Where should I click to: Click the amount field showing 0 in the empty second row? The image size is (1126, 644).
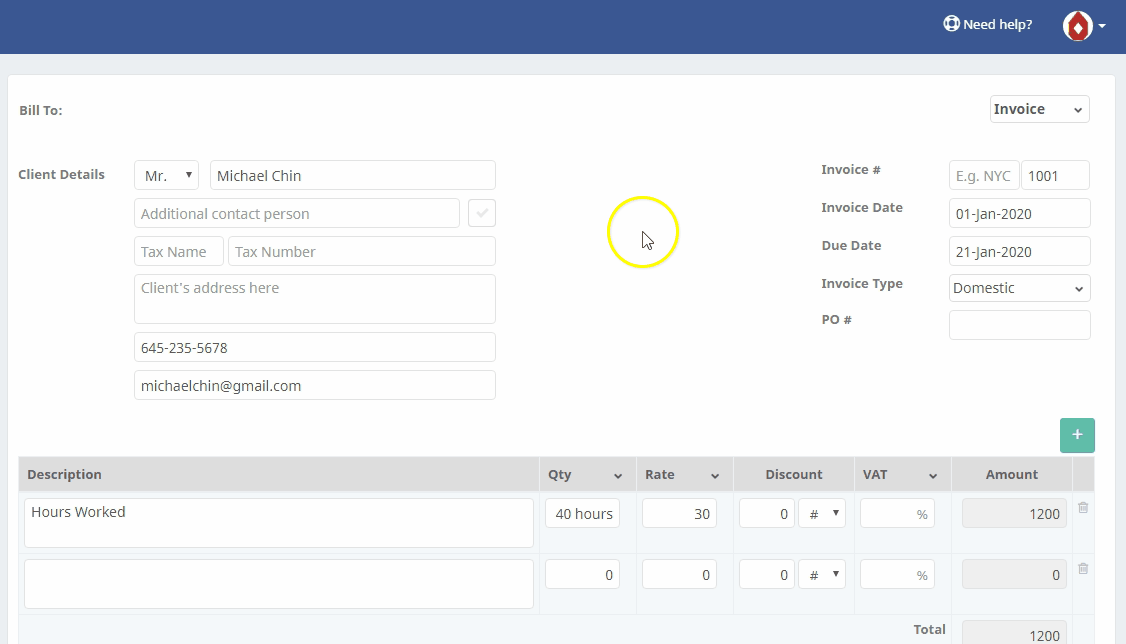pyautogui.click(x=1014, y=574)
